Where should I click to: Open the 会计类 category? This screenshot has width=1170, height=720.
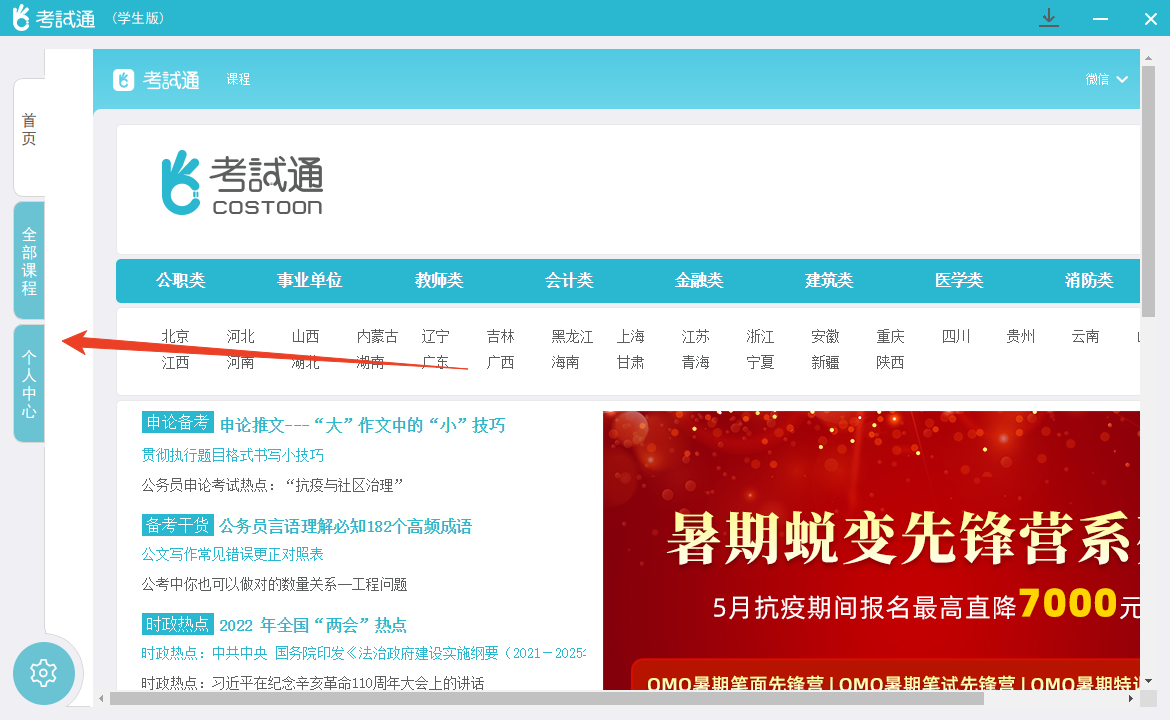click(570, 281)
